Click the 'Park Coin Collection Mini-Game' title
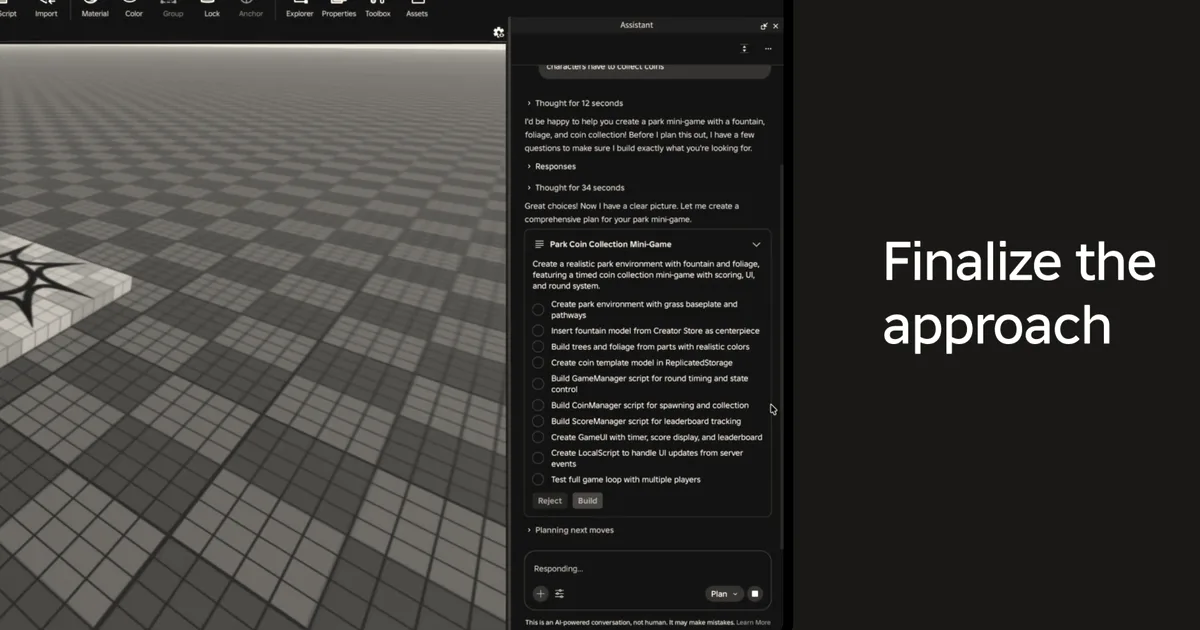The image size is (1200, 630). [x=610, y=244]
